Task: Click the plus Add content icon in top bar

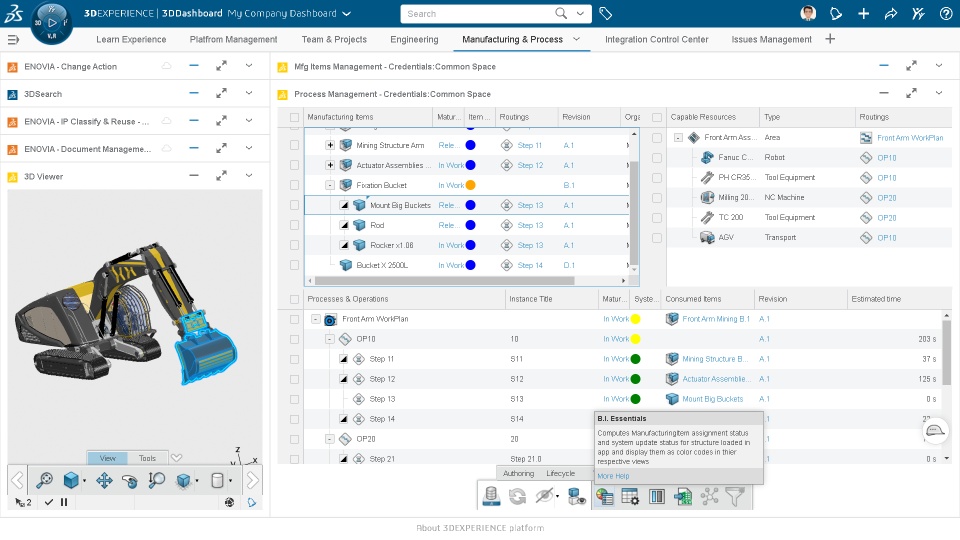Action: coord(863,13)
